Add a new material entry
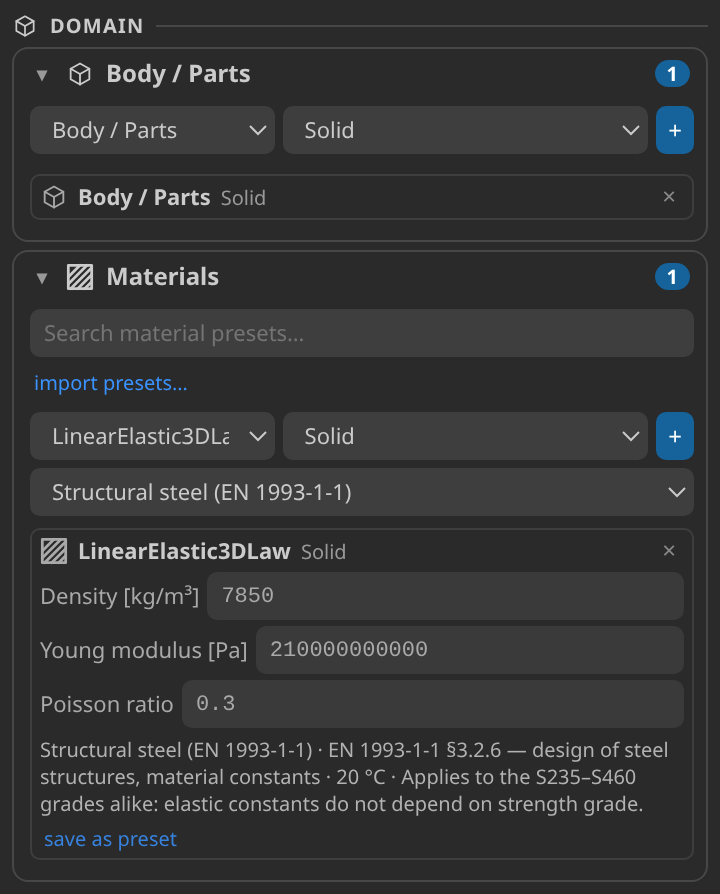The image size is (720, 894). [x=674, y=436]
